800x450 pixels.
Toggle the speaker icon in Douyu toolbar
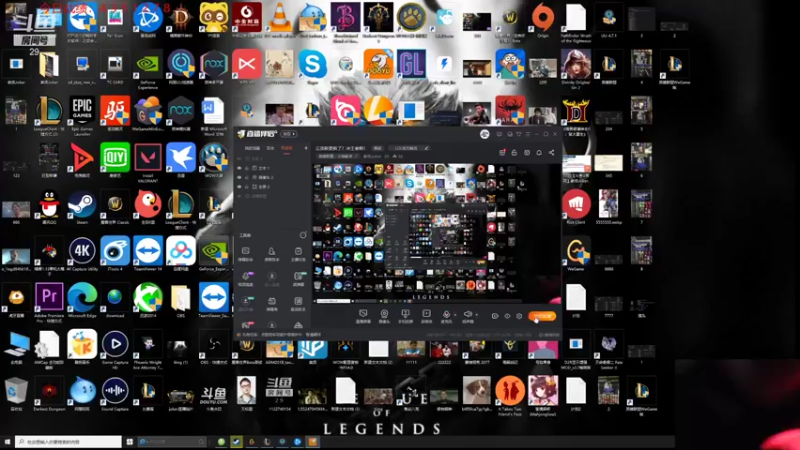pyautogui.click(x=467, y=315)
